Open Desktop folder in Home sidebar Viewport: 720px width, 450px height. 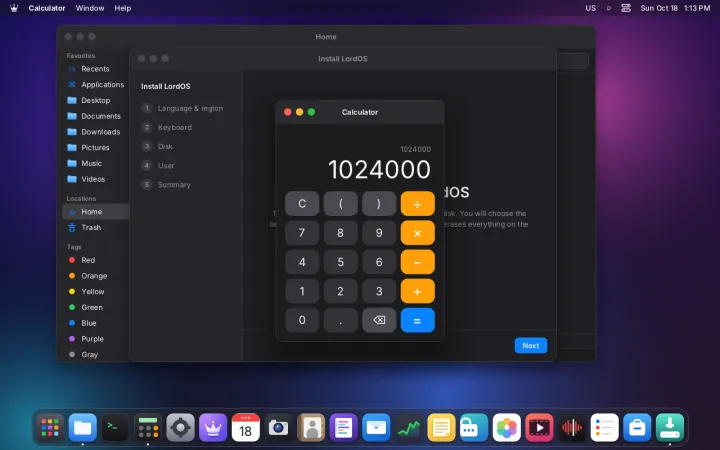[95, 100]
